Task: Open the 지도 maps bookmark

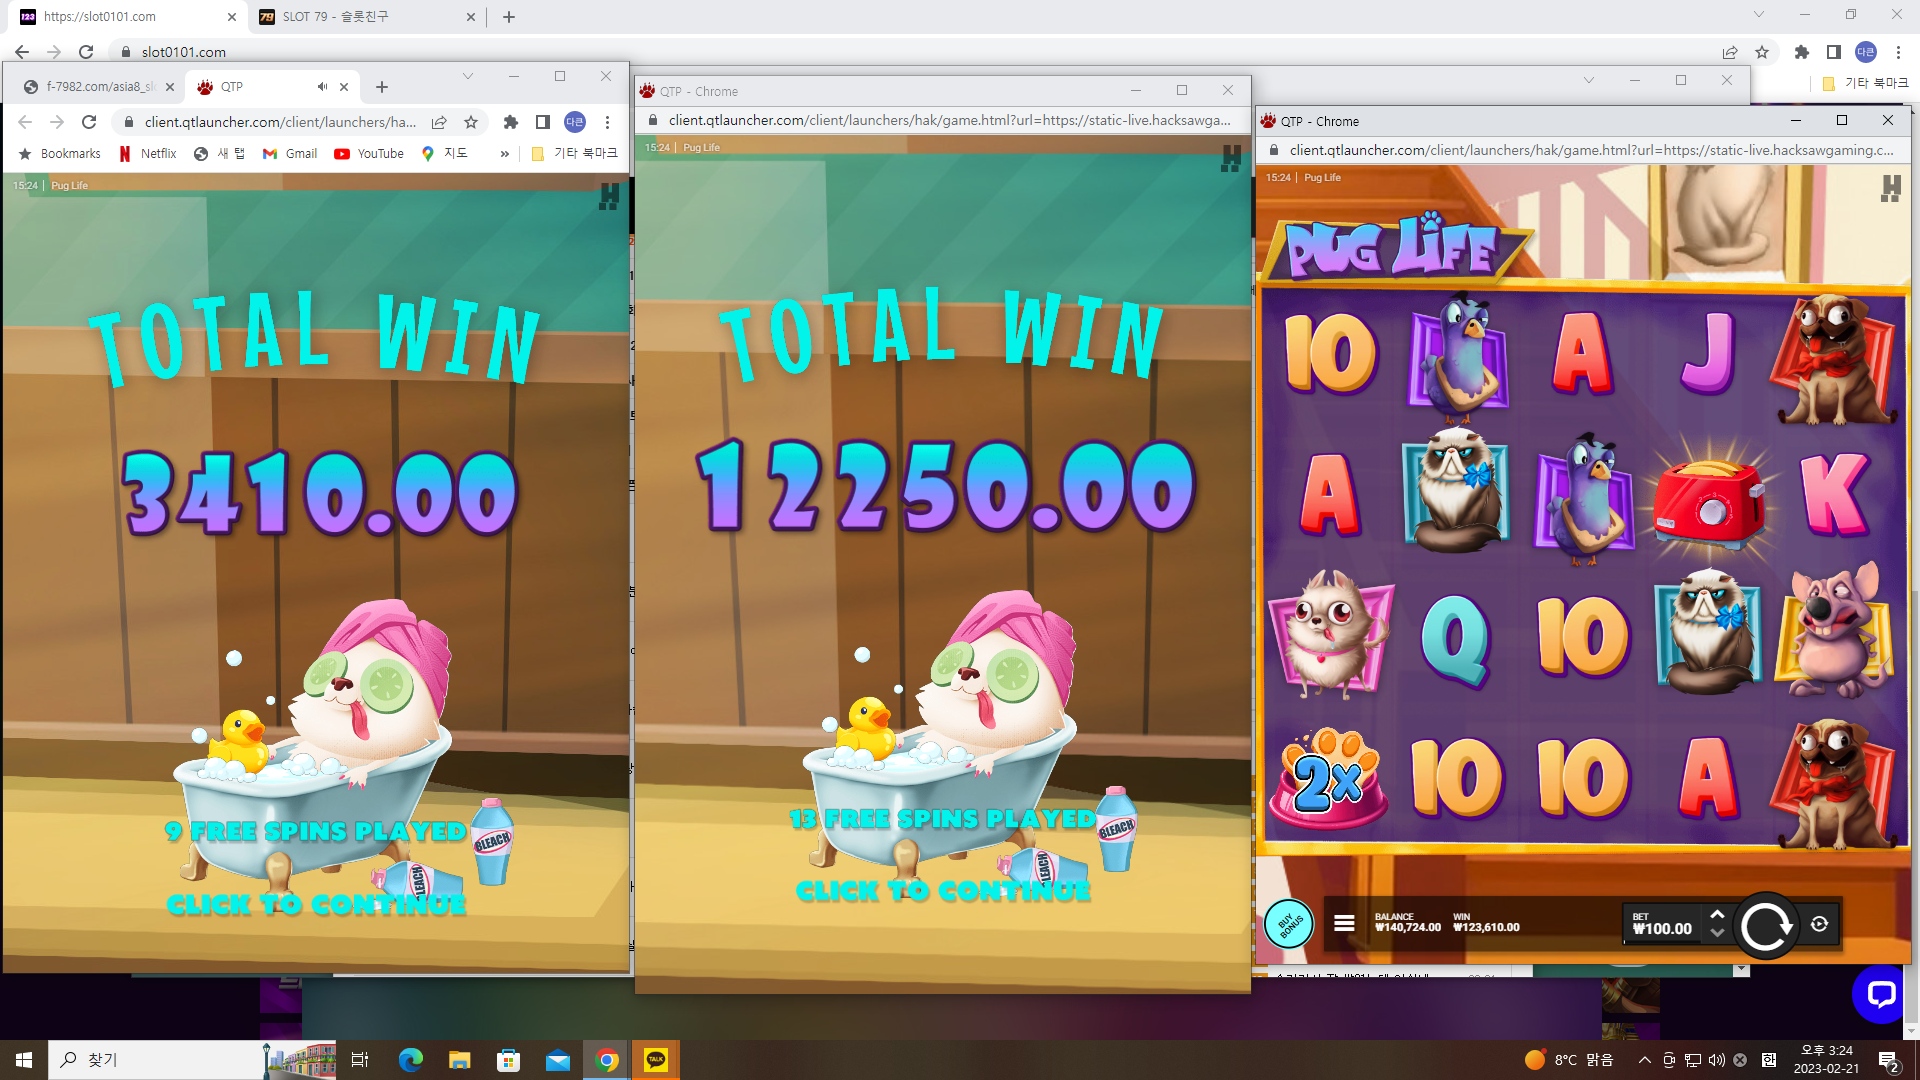Action: pyautogui.click(x=444, y=154)
